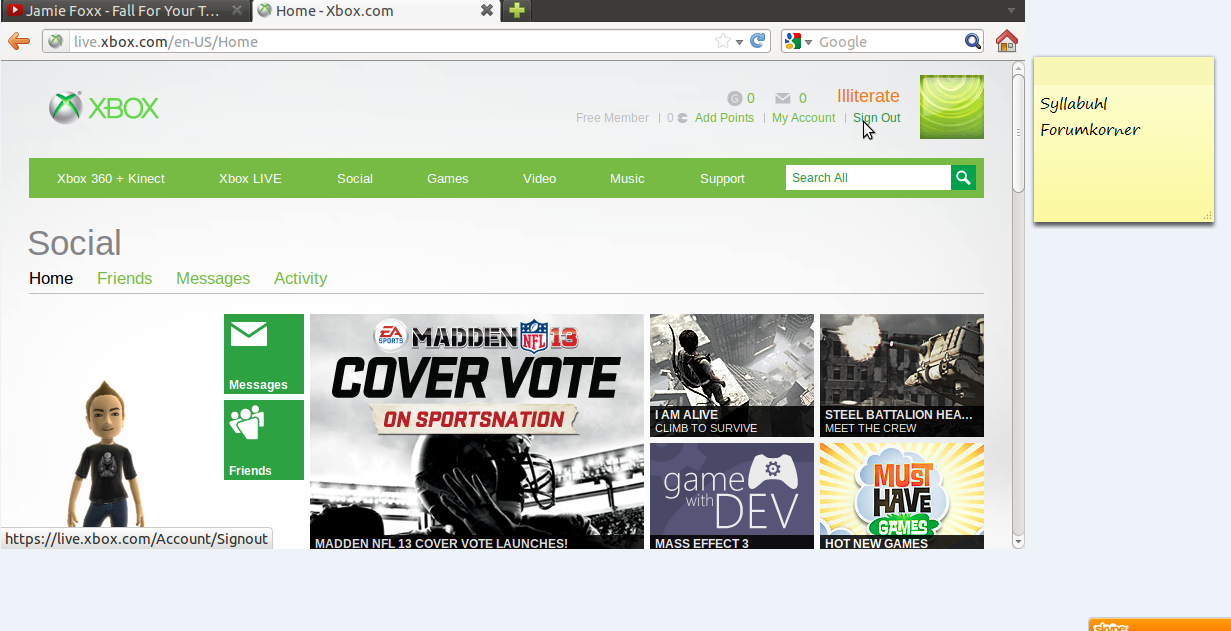1231x631 pixels.
Task: Open the green Friends tile
Action: tap(264, 440)
